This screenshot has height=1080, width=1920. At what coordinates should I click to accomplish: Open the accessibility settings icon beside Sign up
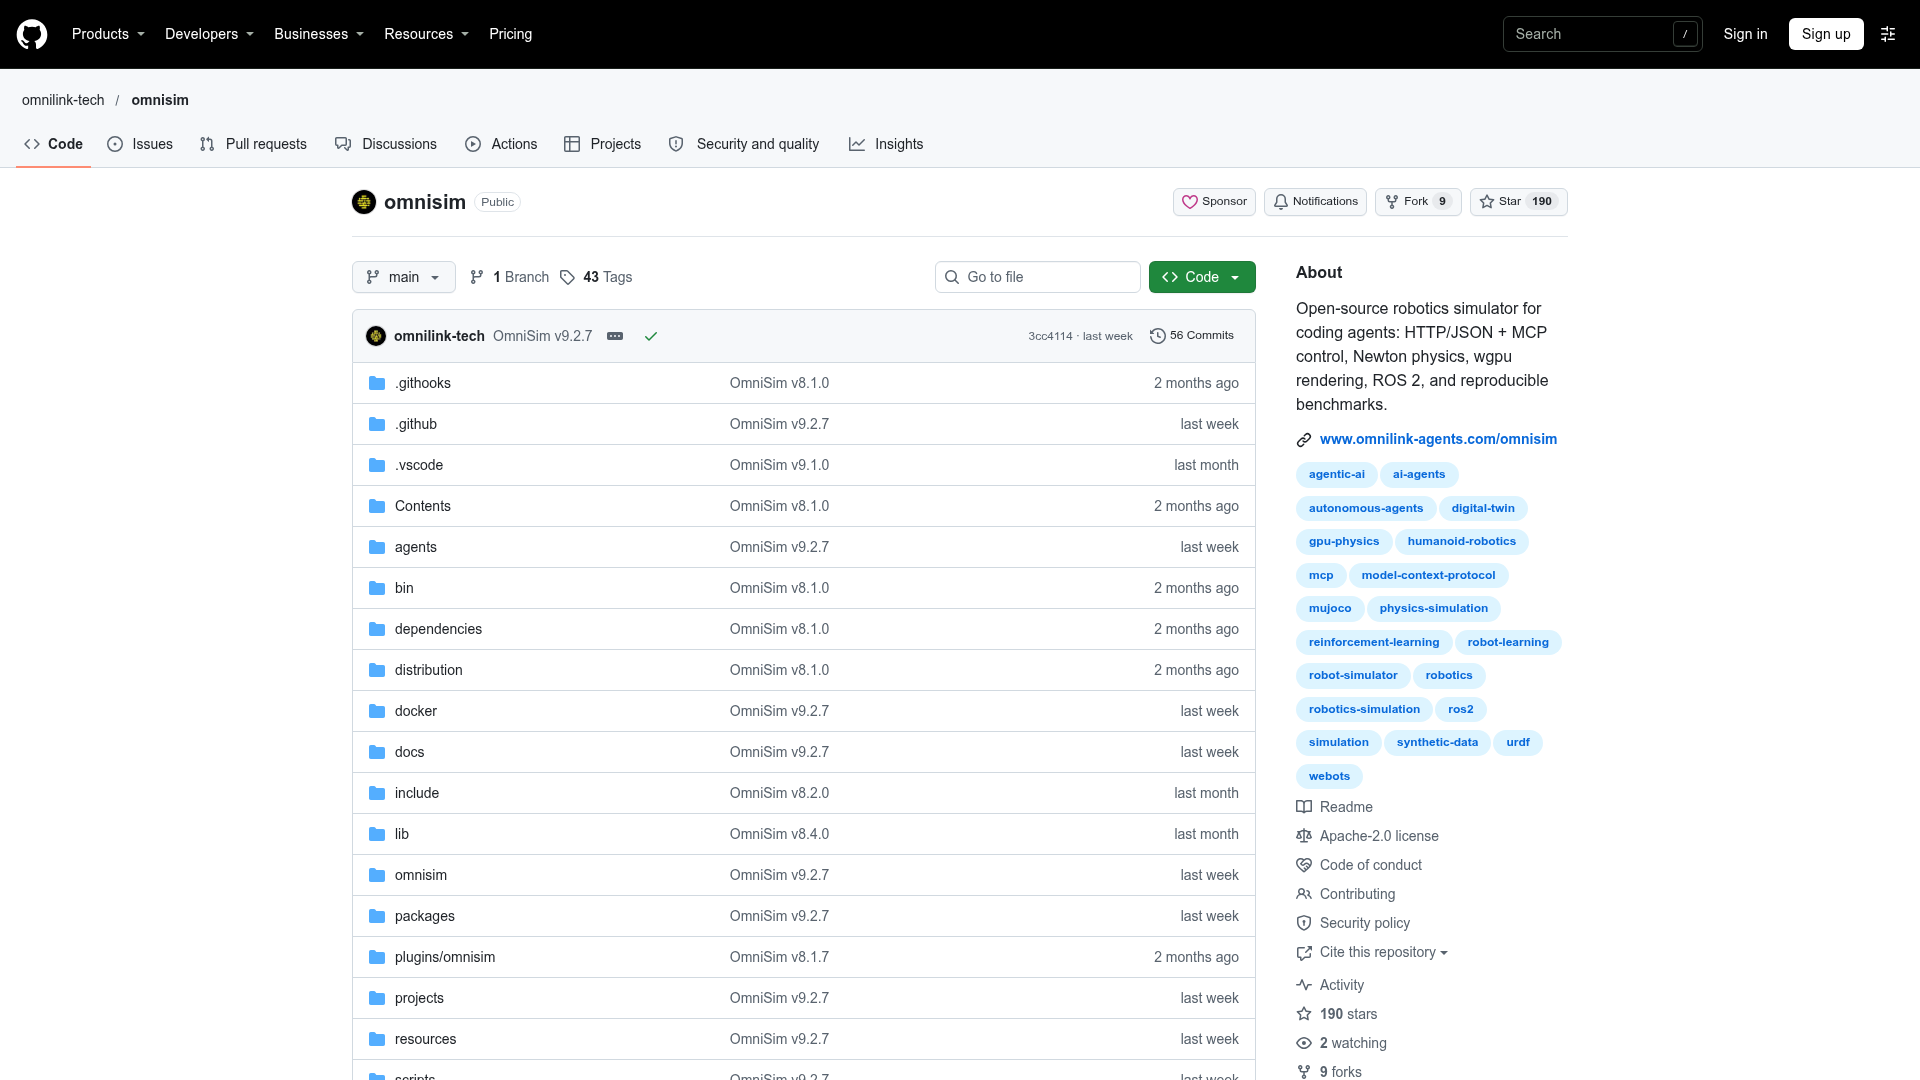(1888, 34)
